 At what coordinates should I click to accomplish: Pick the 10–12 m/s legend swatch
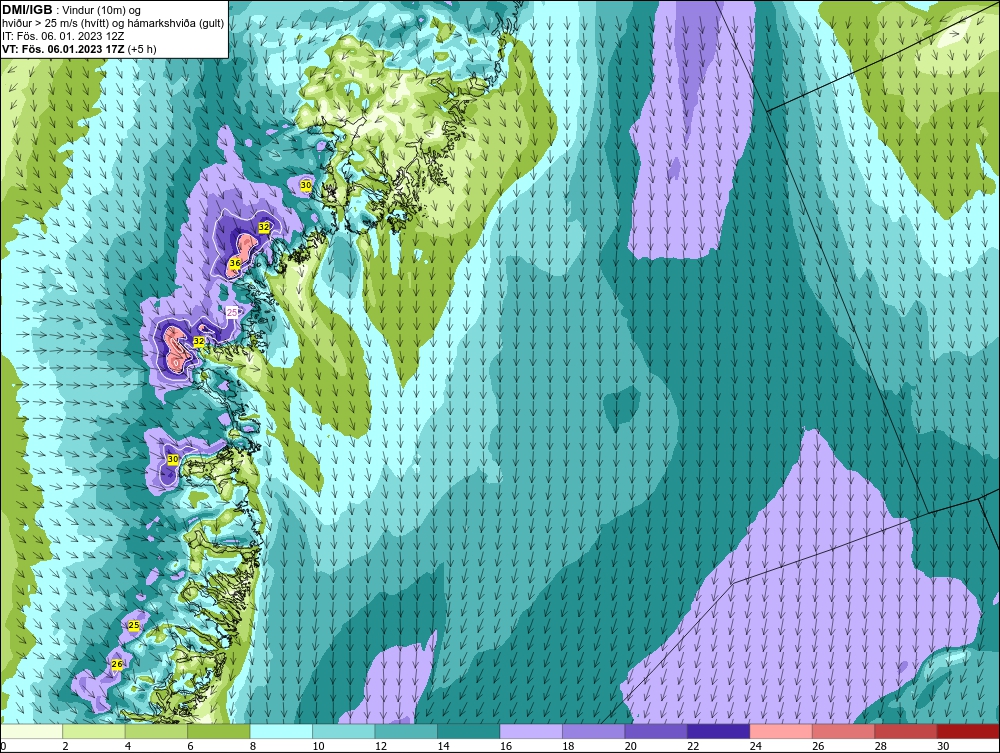coord(344,731)
